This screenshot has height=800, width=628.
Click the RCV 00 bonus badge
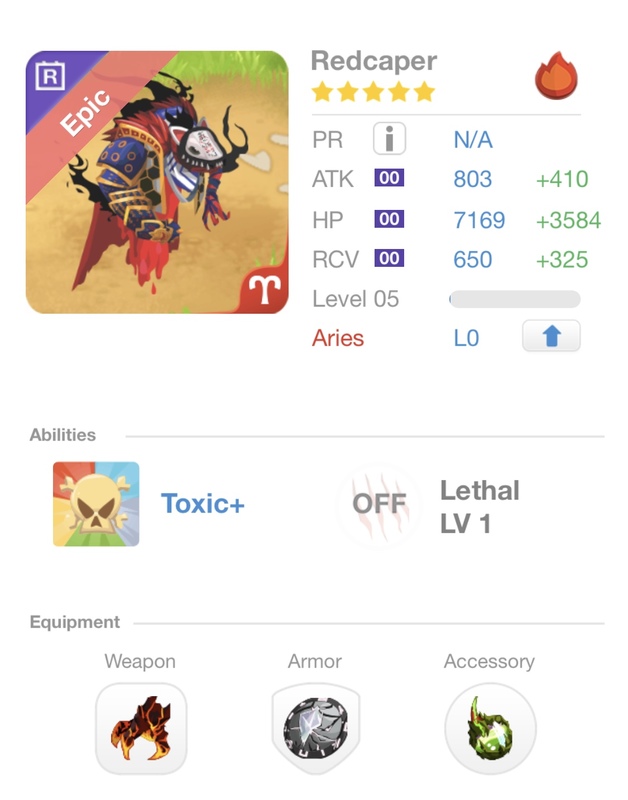(389, 258)
